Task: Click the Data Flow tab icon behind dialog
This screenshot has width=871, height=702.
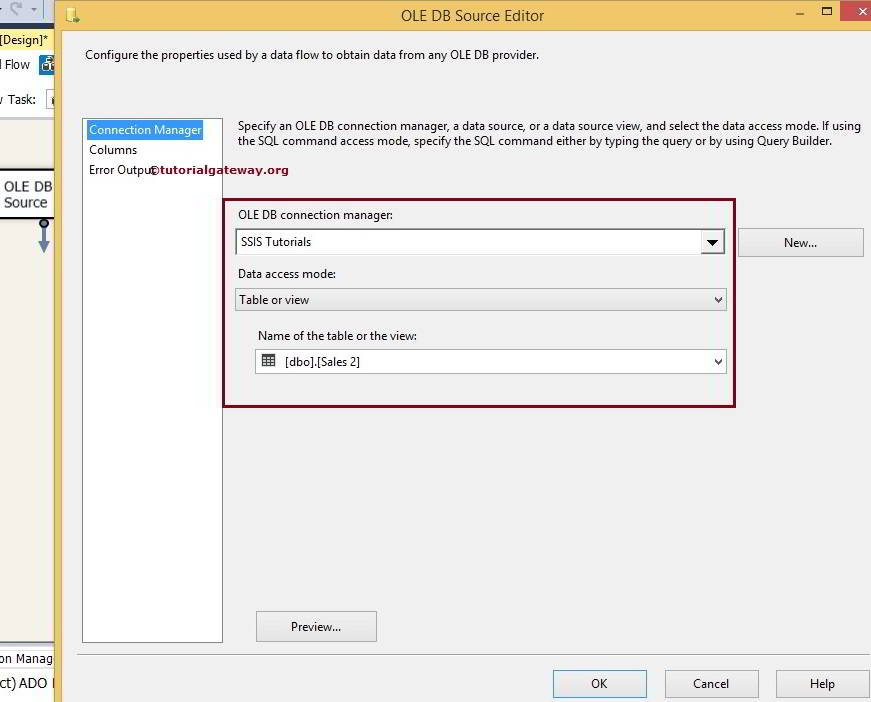Action: click(46, 65)
